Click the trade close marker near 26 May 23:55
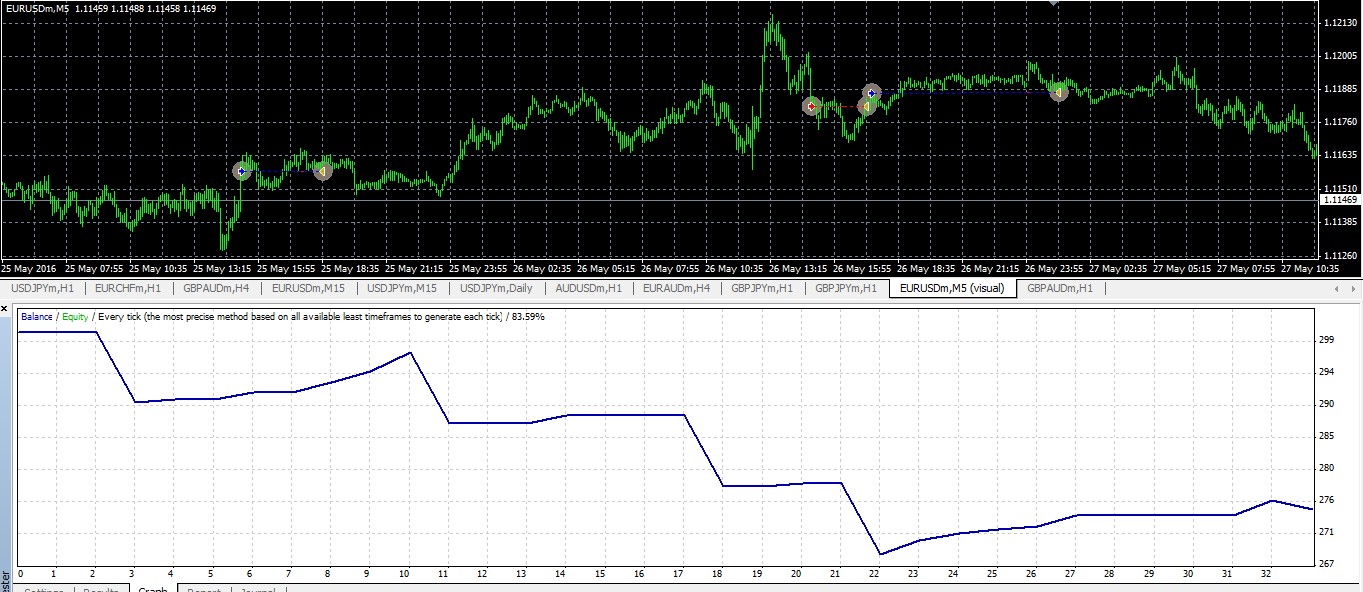 [x=1058, y=92]
